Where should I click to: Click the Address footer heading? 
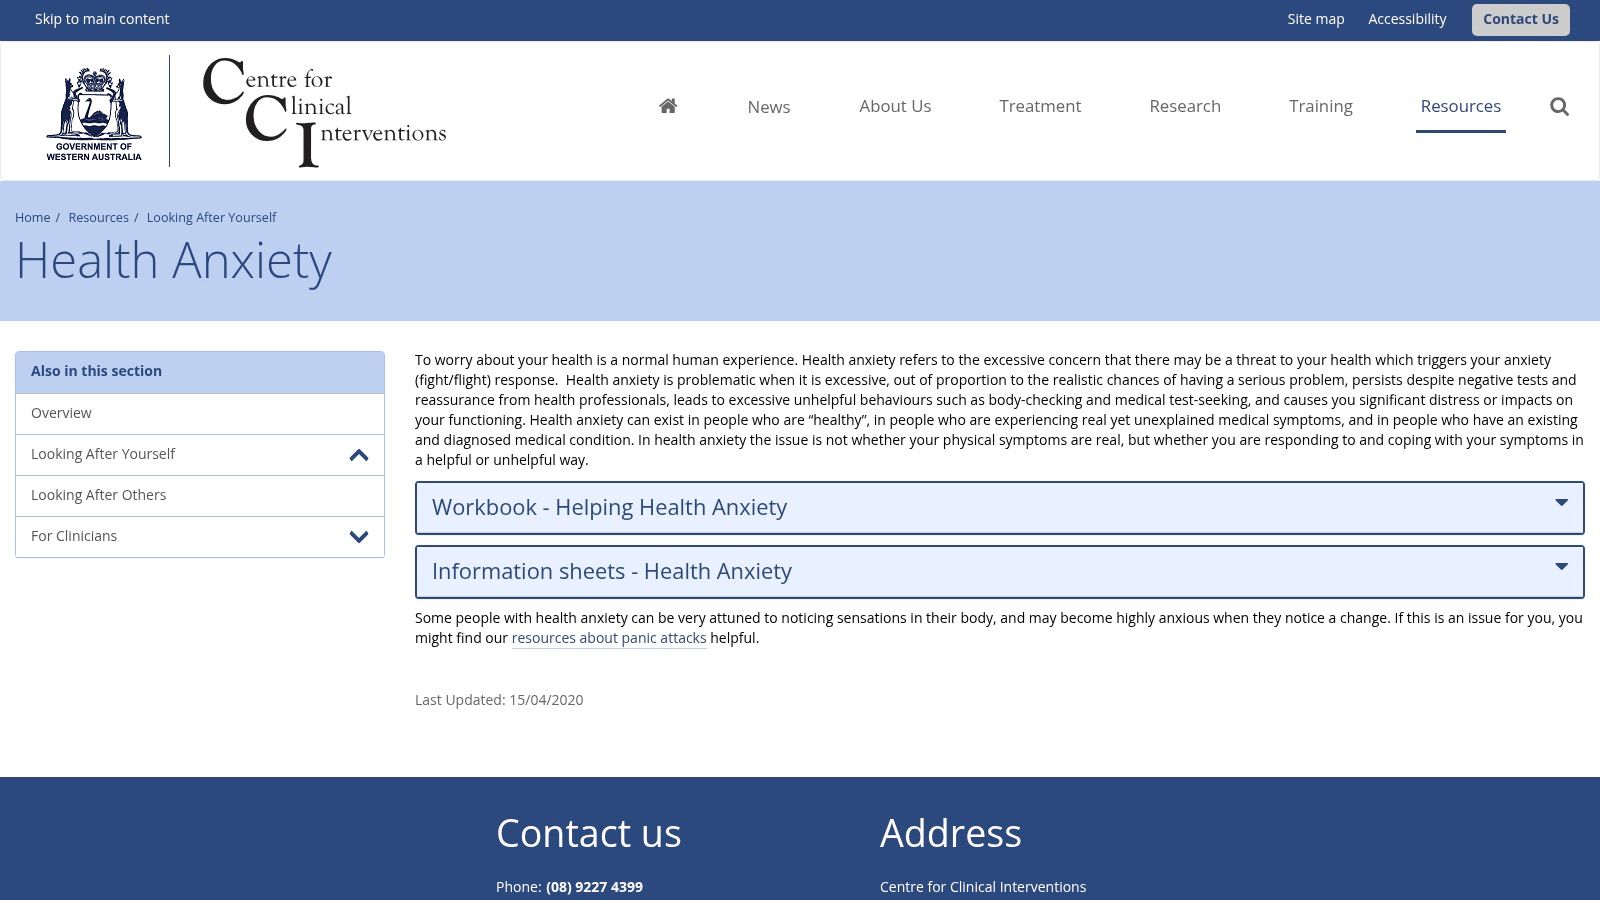(x=950, y=833)
